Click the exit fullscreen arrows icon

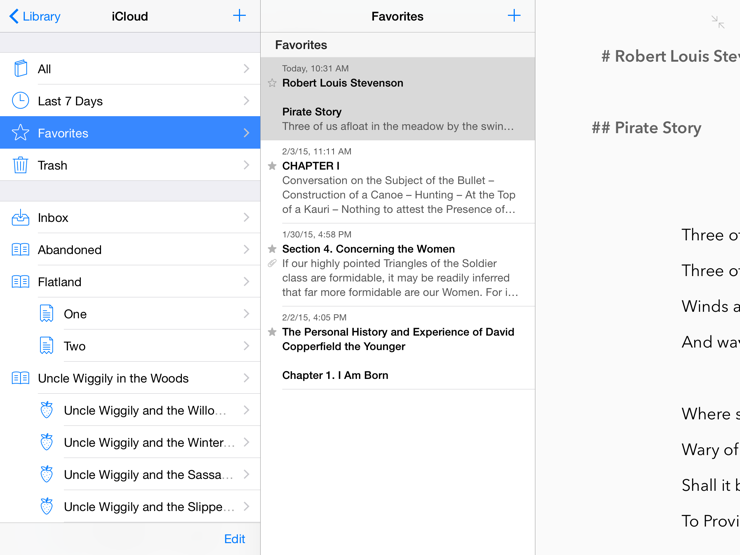point(718,21)
